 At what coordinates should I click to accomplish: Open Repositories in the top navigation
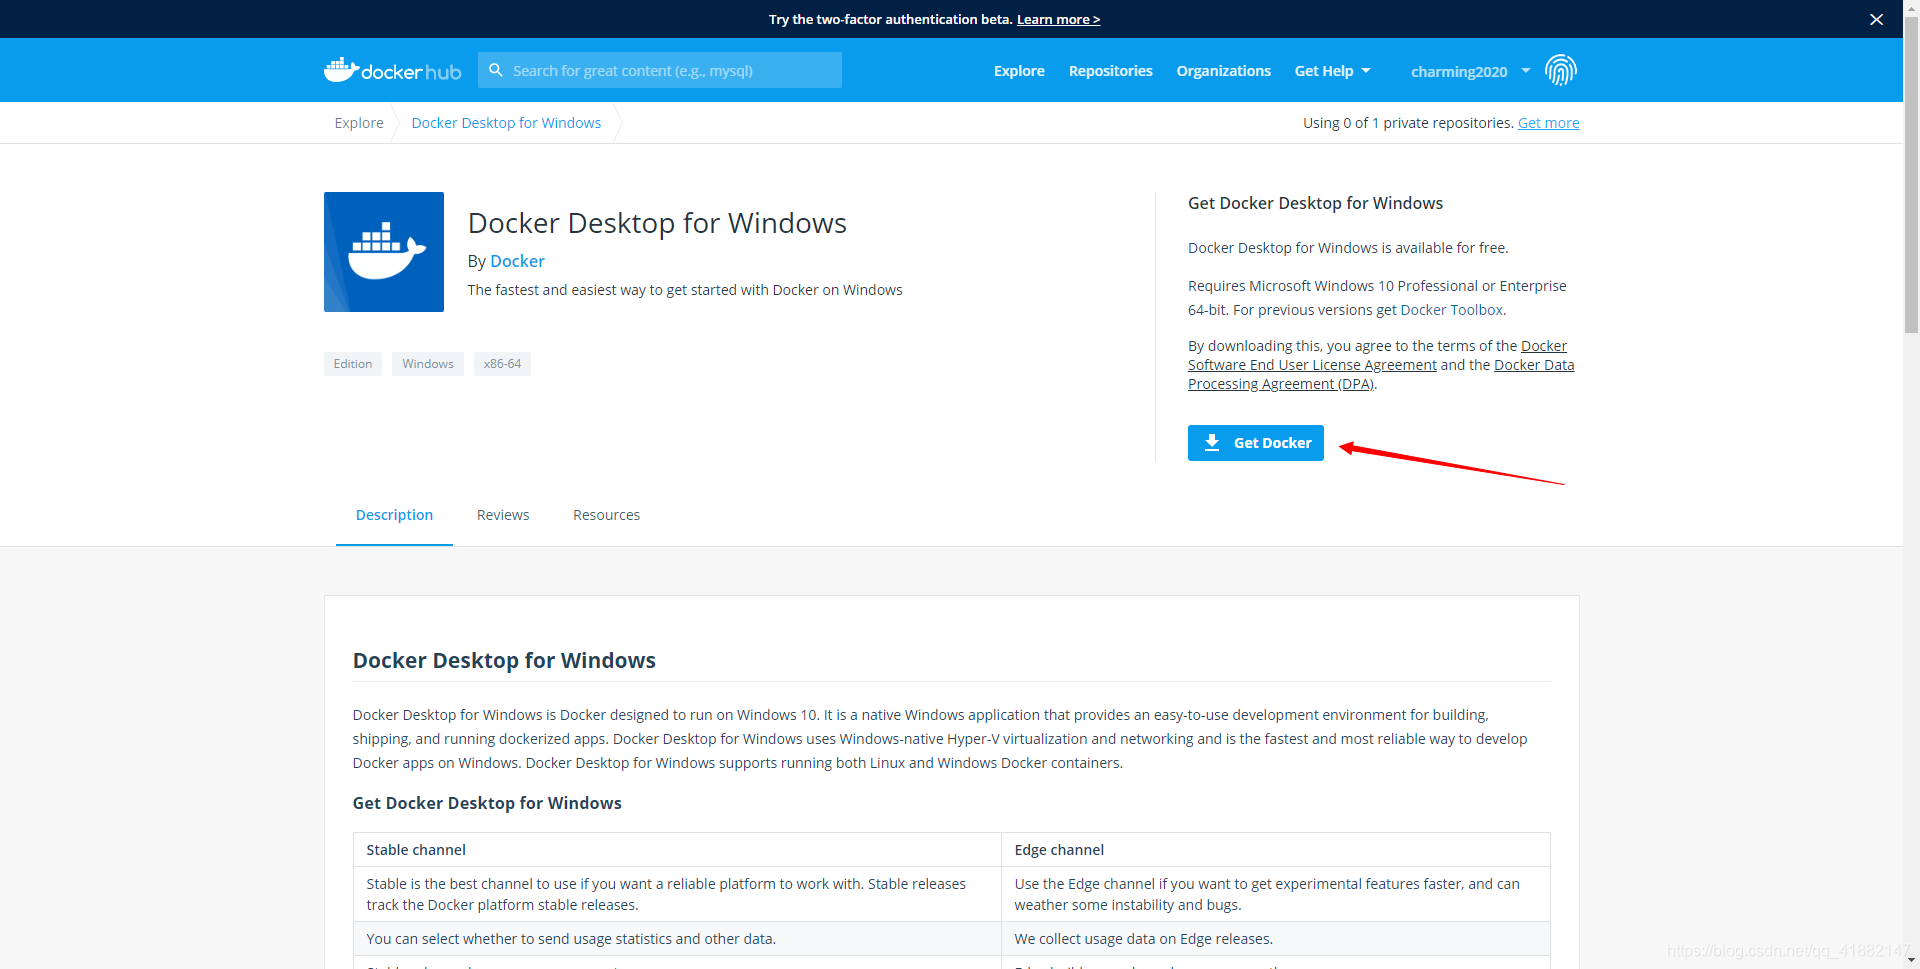coord(1110,71)
